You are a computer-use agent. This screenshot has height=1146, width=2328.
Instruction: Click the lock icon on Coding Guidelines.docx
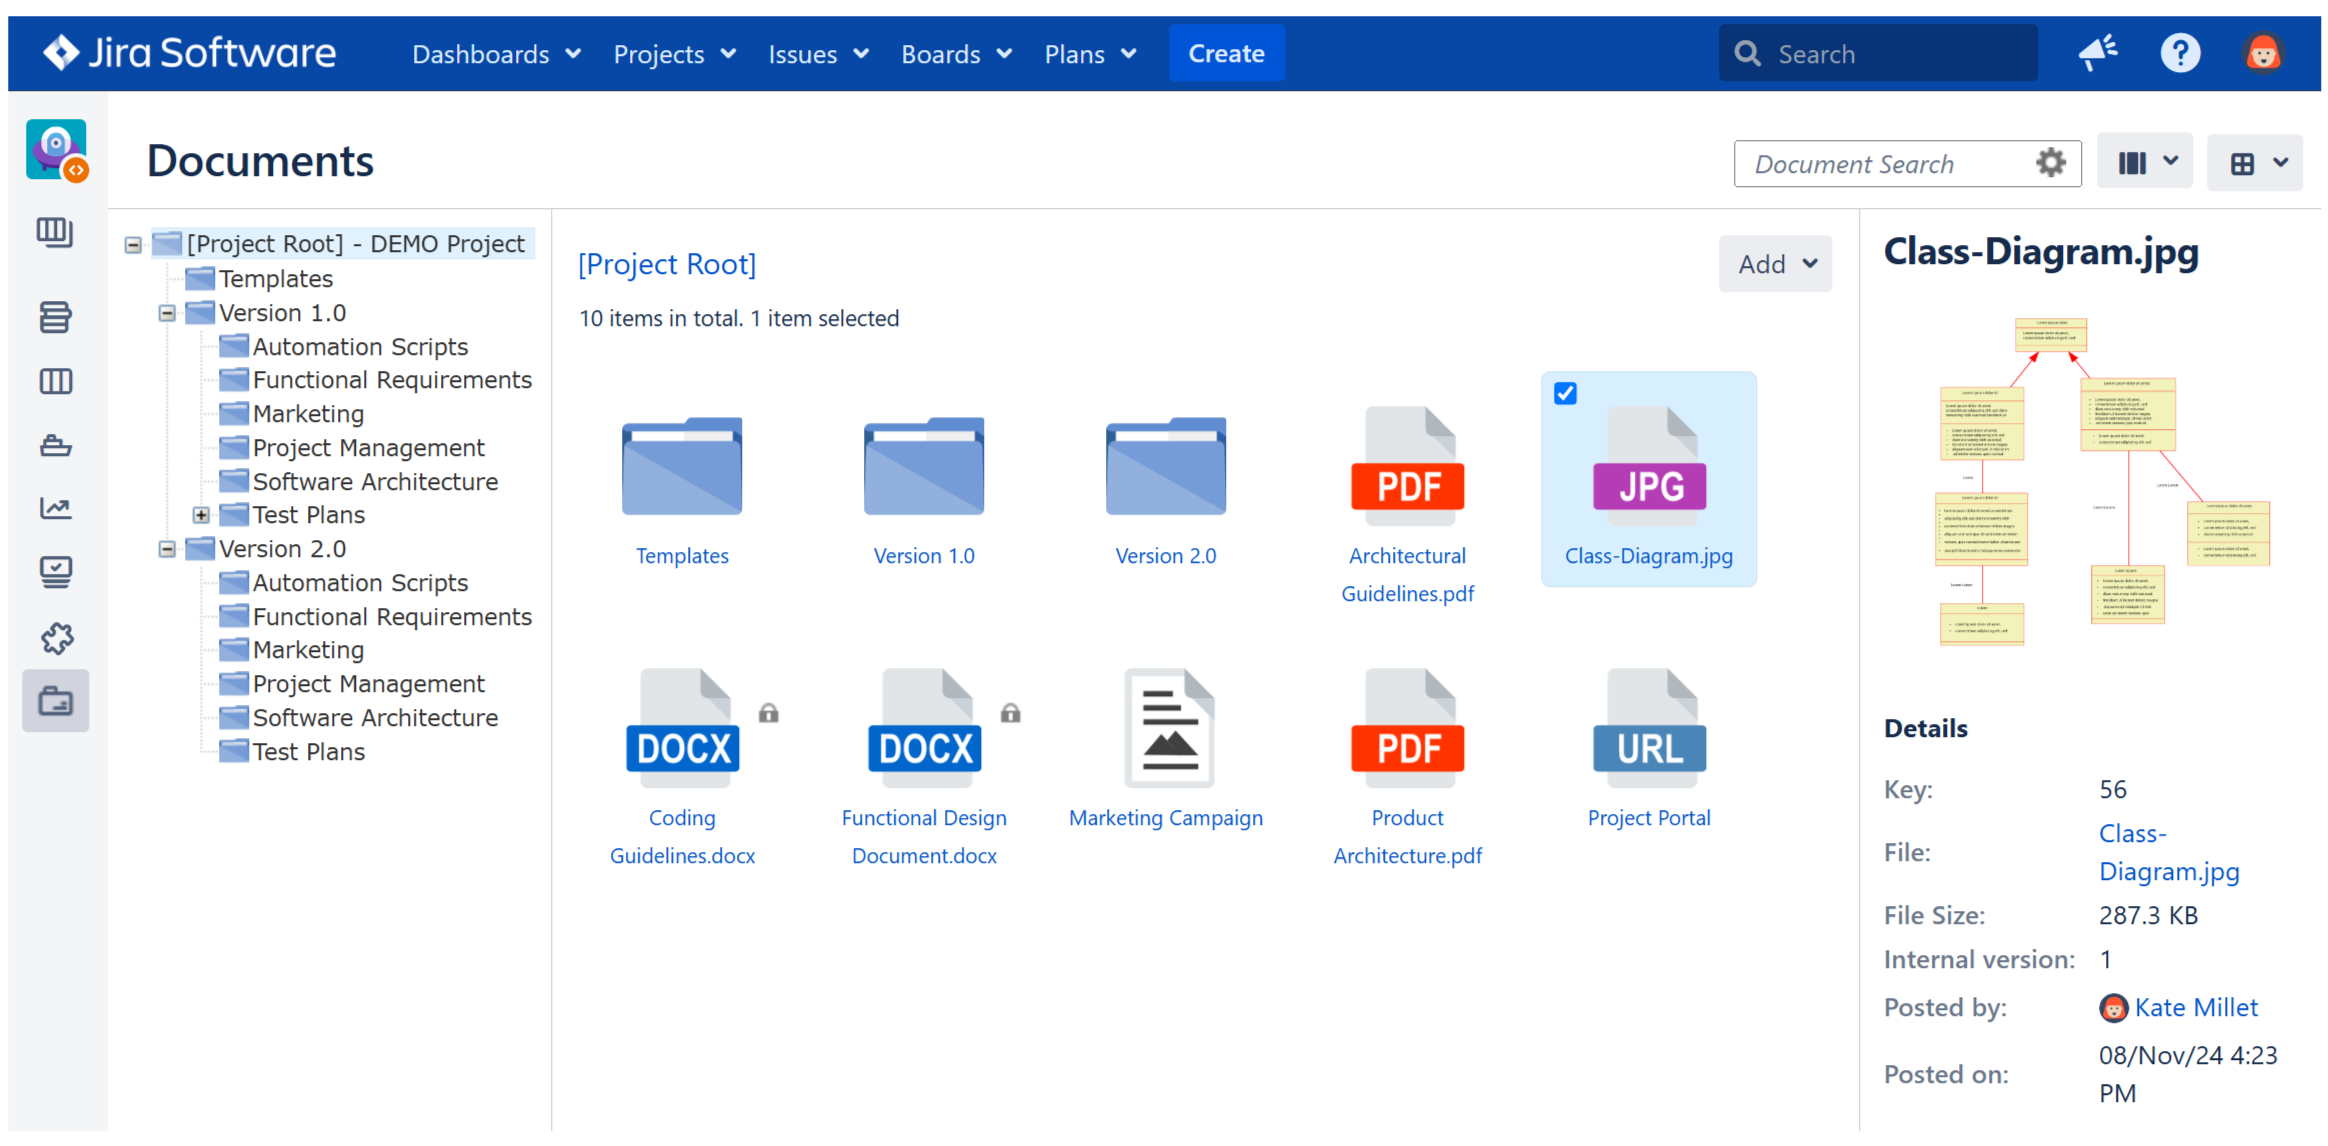[x=768, y=712]
